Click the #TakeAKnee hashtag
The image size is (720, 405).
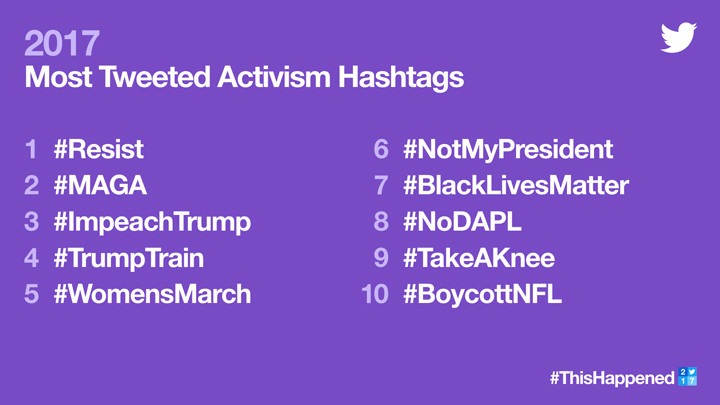click(x=478, y=258)
